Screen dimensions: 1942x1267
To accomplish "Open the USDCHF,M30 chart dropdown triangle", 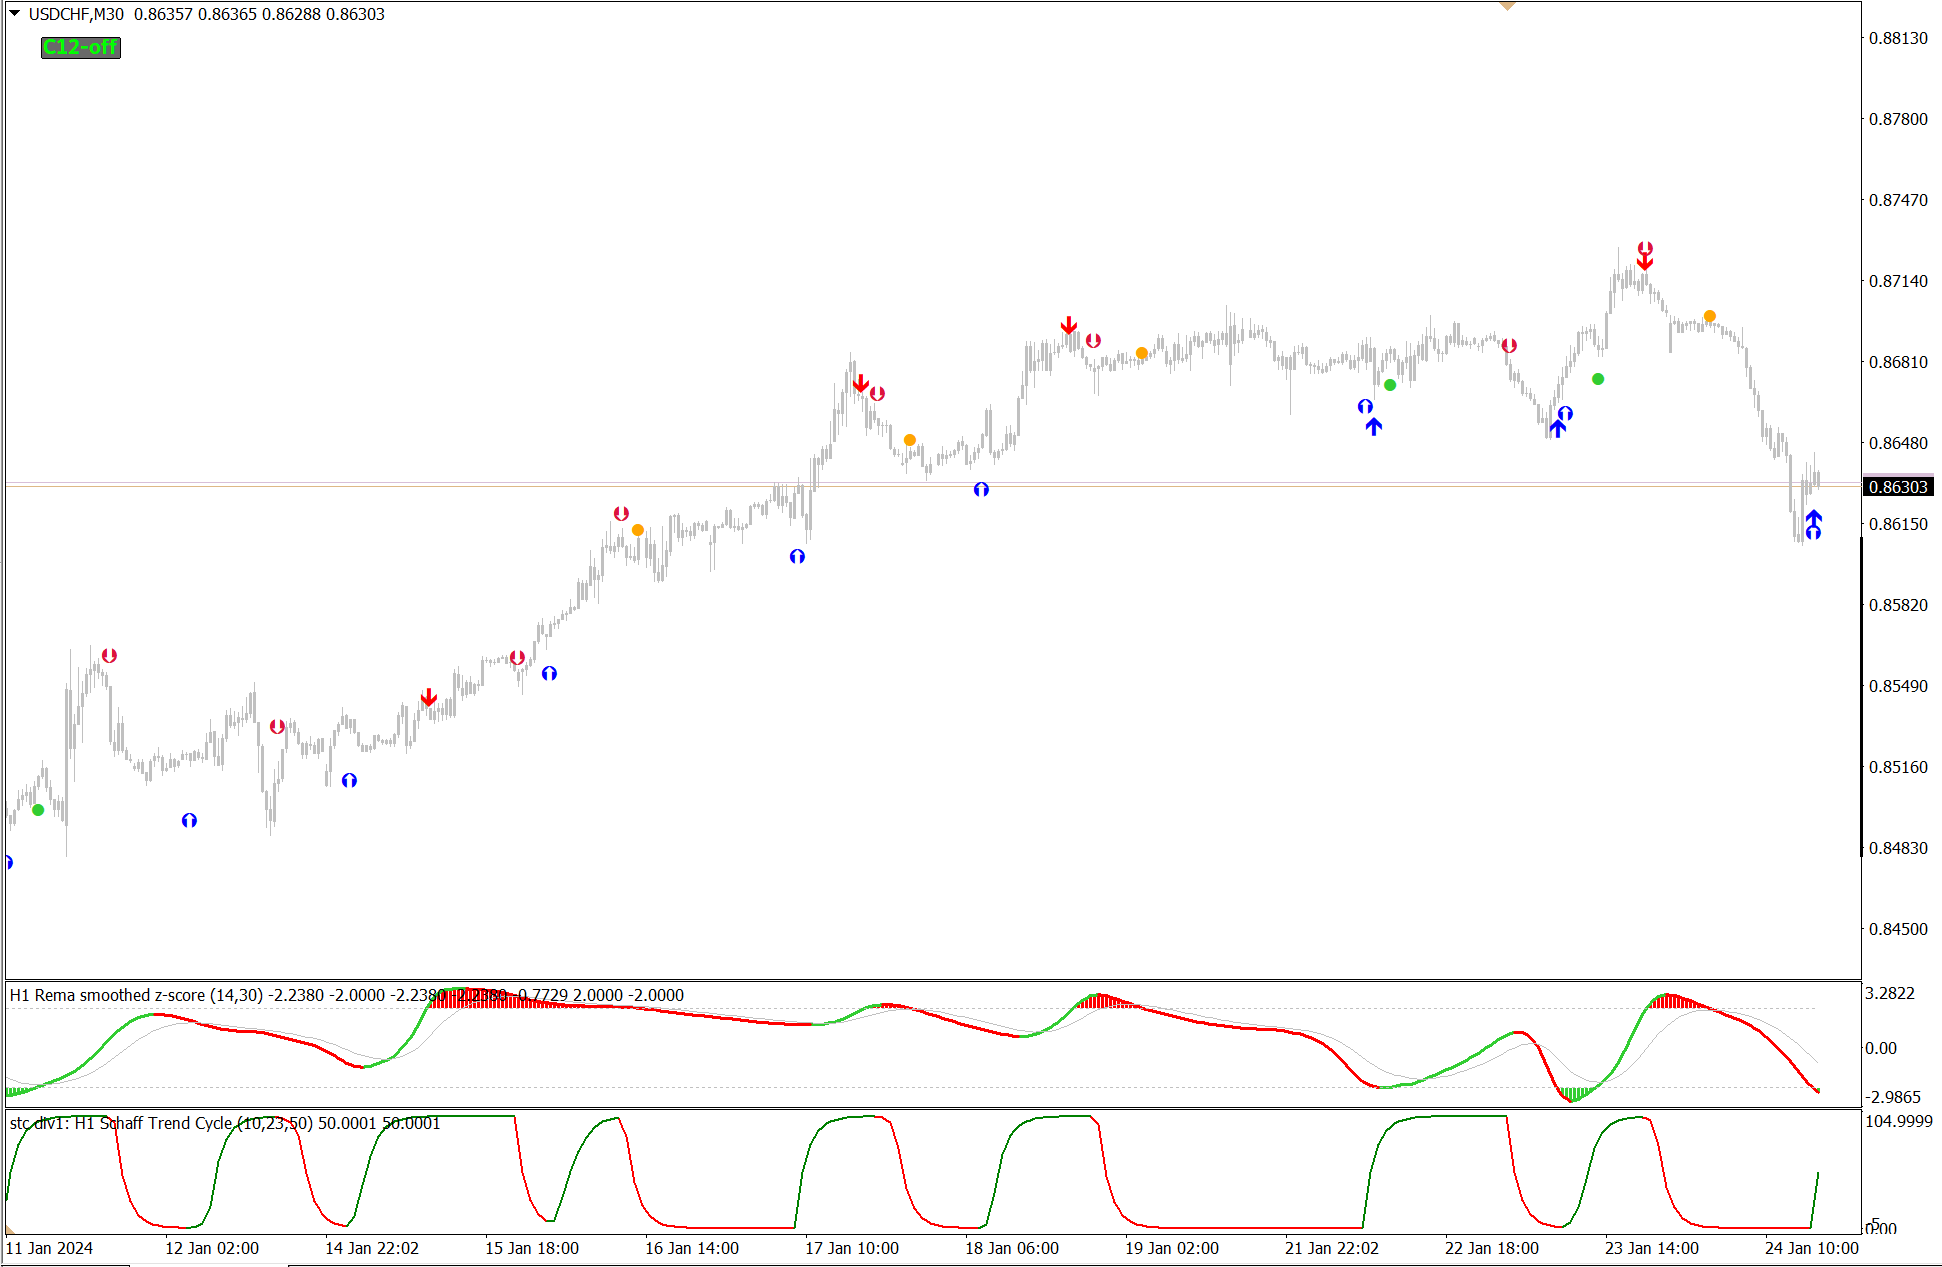I will (14, 13).
